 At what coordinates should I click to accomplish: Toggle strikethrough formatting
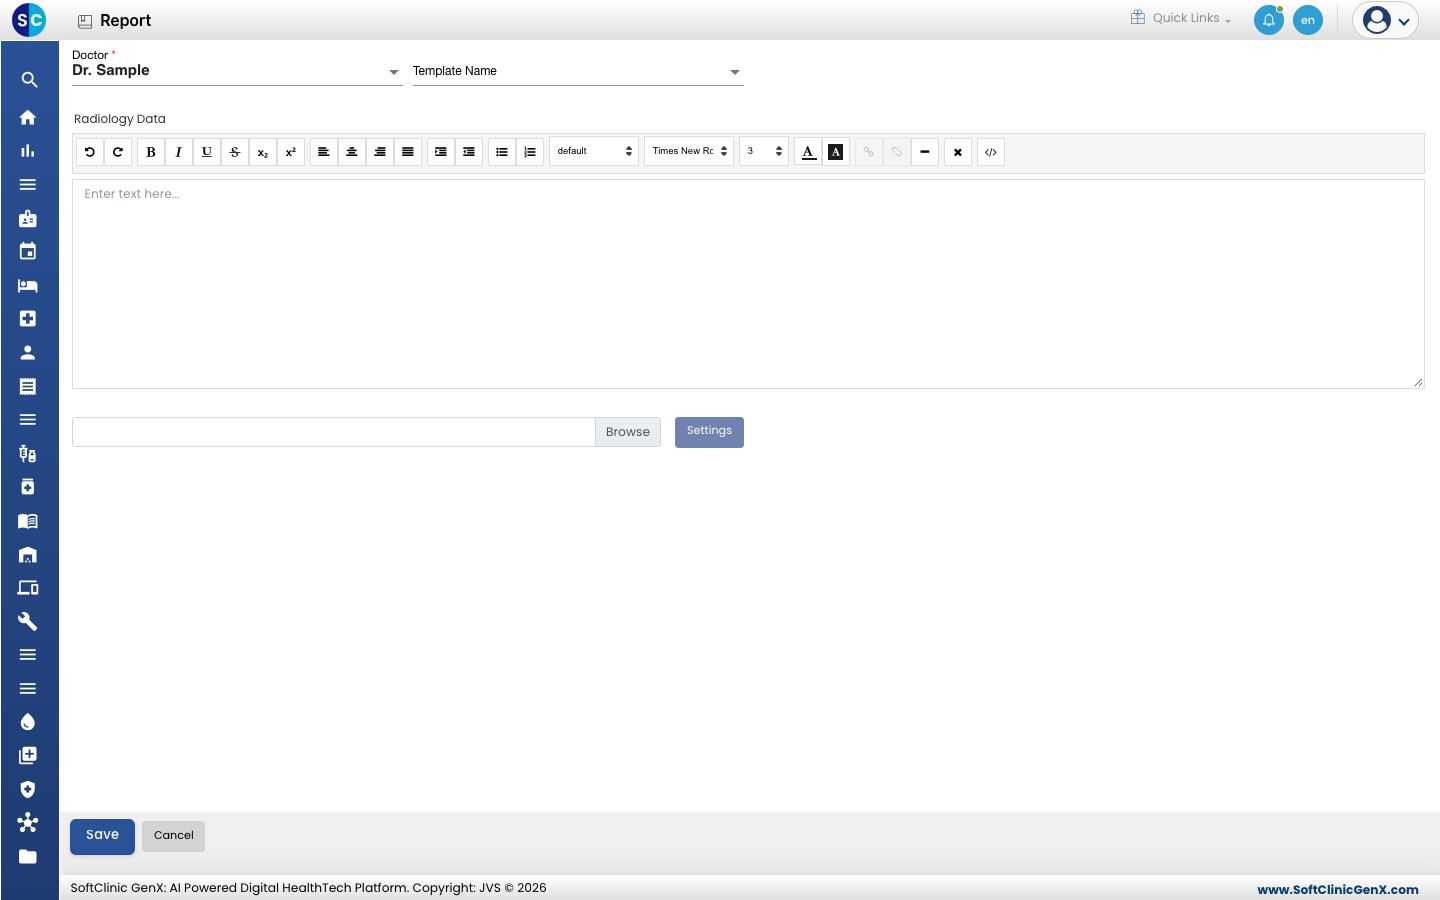click(235, 152)
